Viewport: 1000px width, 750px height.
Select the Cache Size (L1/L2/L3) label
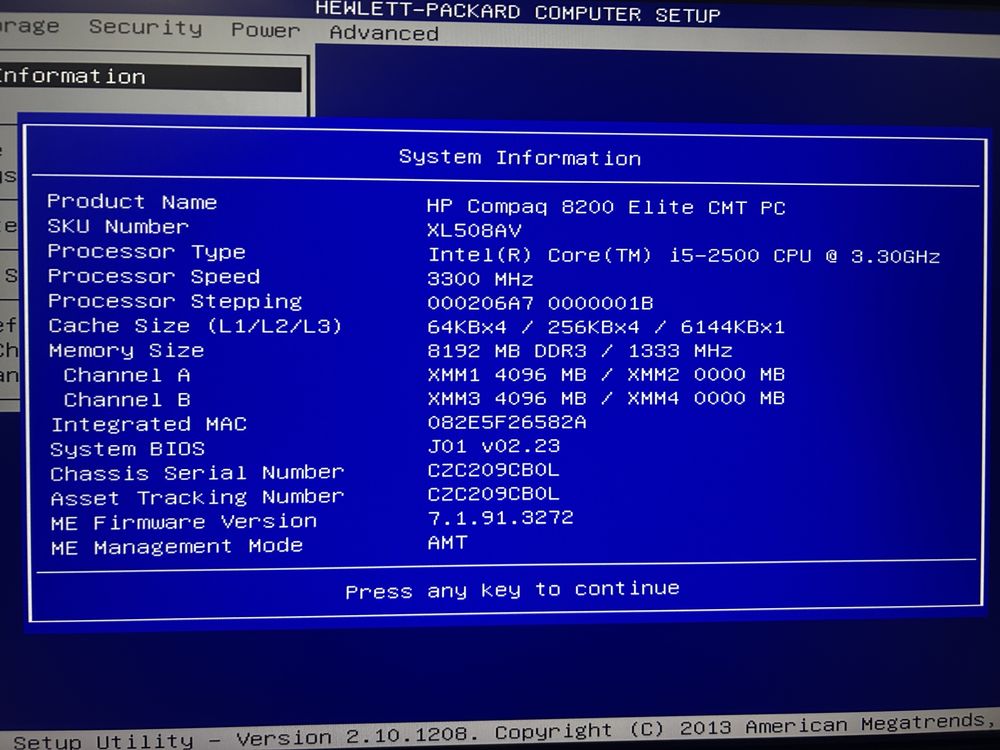point(195,326)
